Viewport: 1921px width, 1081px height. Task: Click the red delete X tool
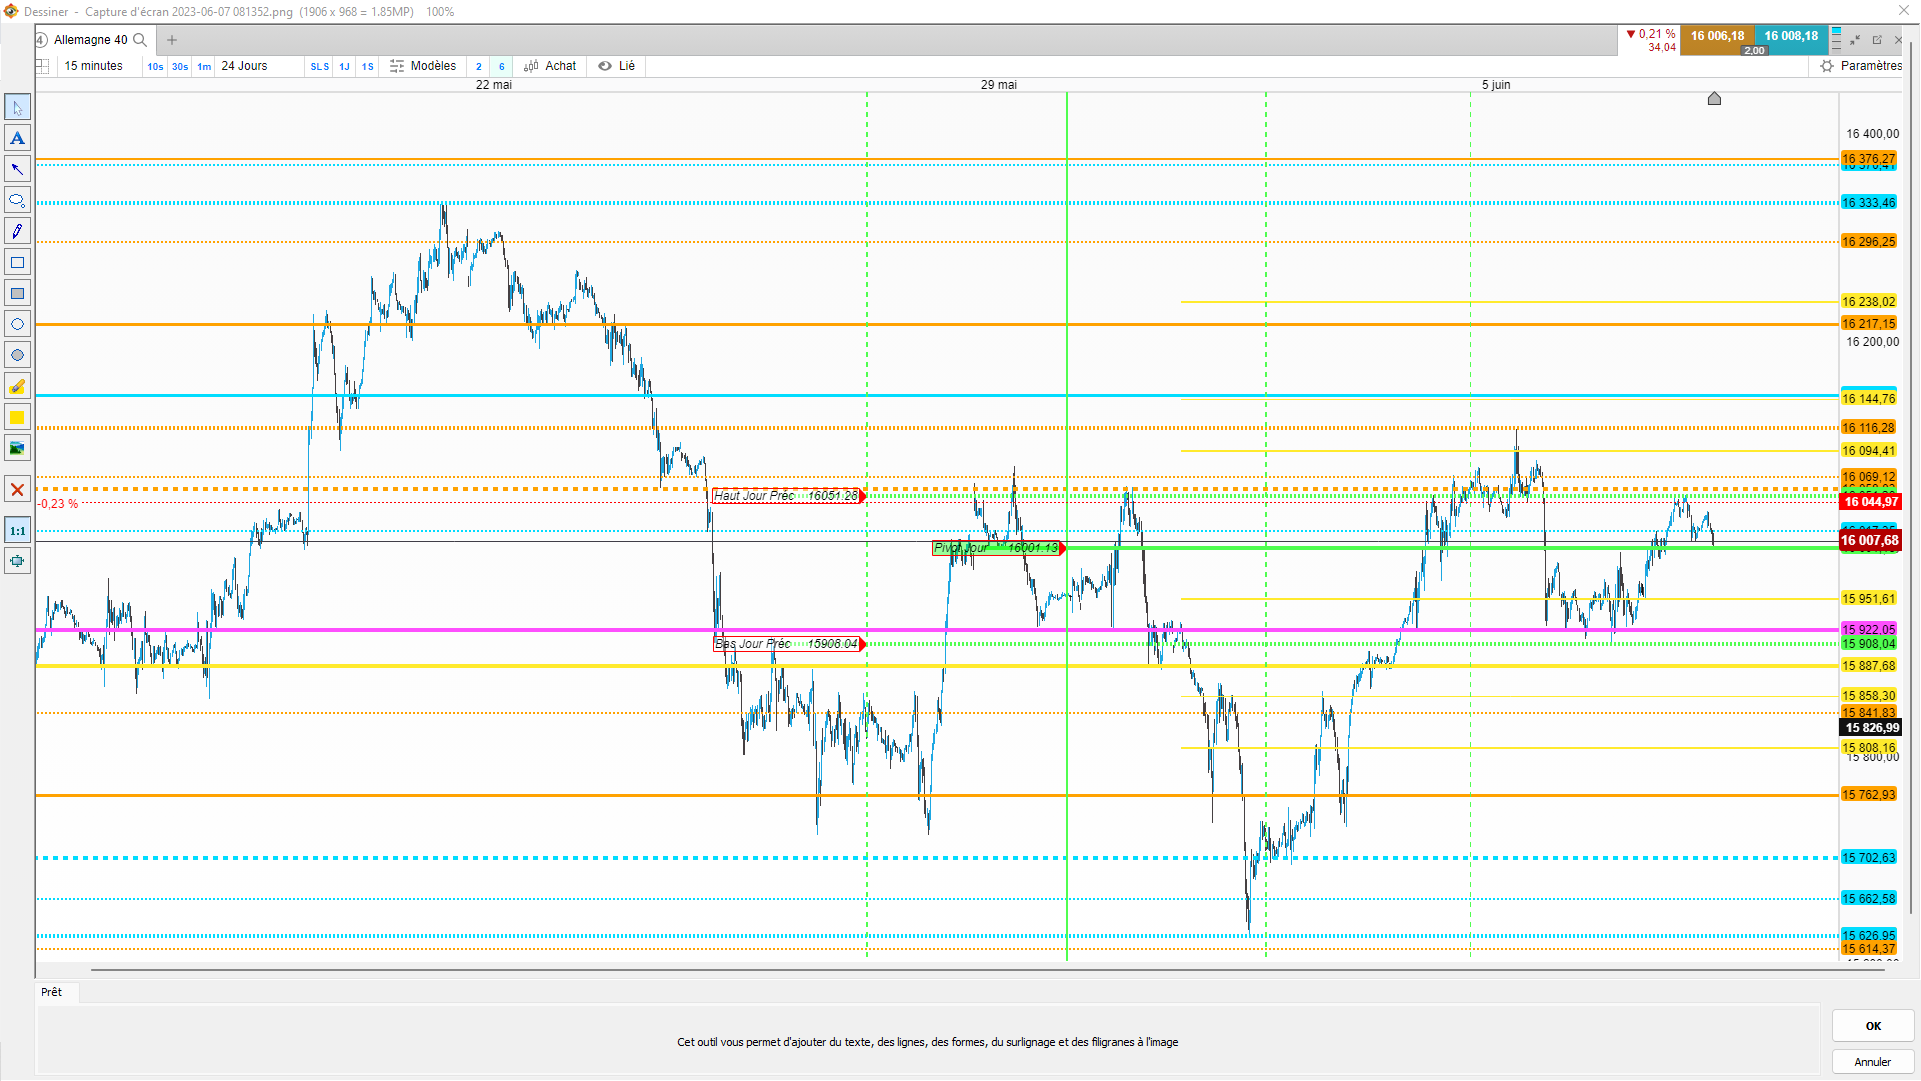coord(17,490)
